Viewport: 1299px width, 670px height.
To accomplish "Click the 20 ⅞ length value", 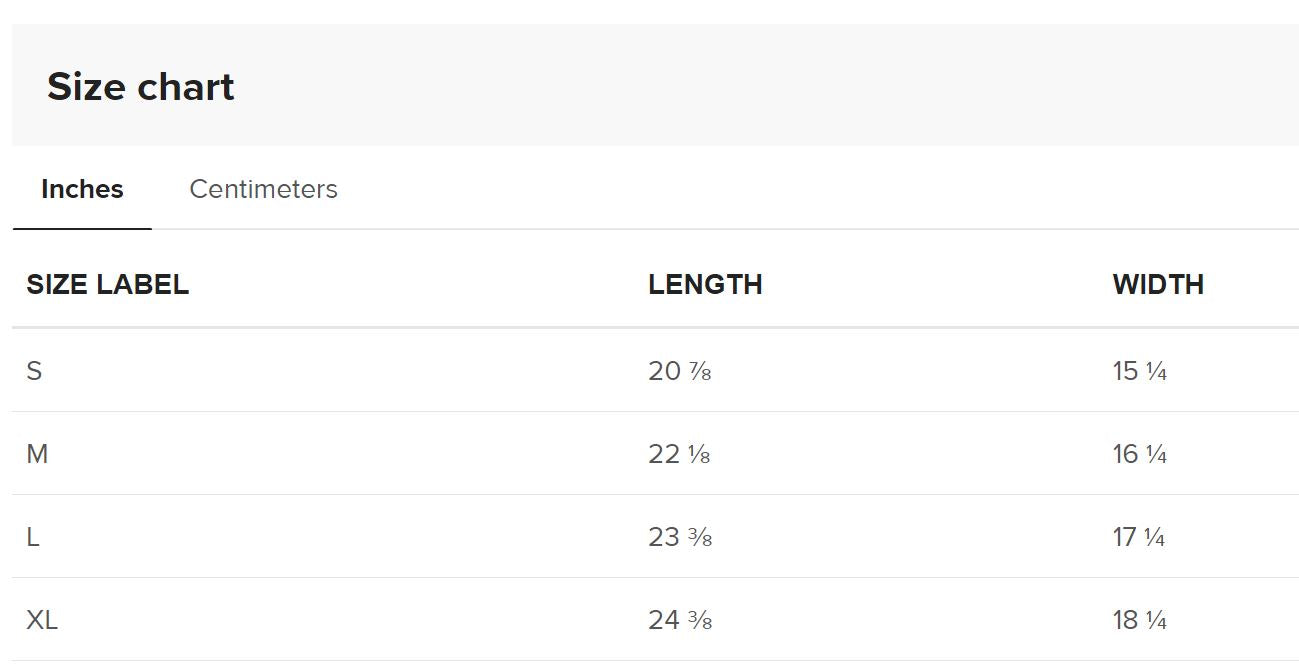I will click(x=679, y=371).
